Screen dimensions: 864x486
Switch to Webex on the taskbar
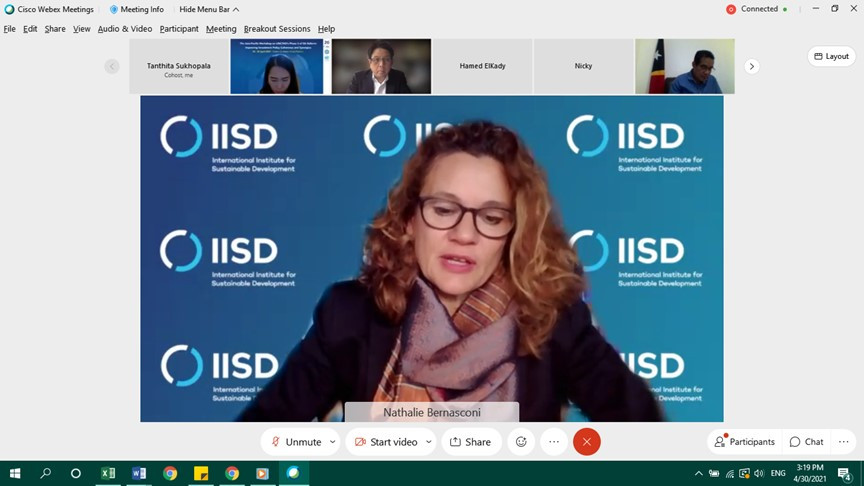pos(293,473)
